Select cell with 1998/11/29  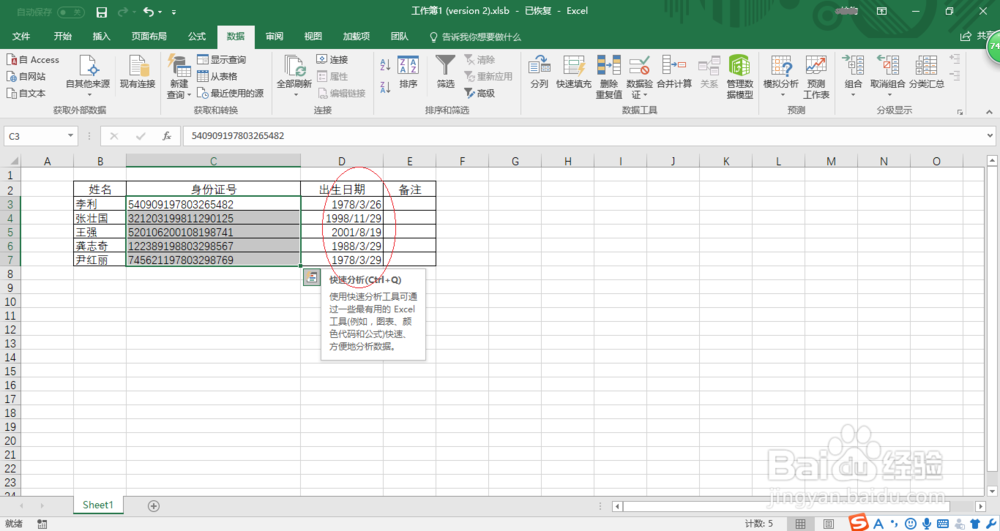click(342, 218)
